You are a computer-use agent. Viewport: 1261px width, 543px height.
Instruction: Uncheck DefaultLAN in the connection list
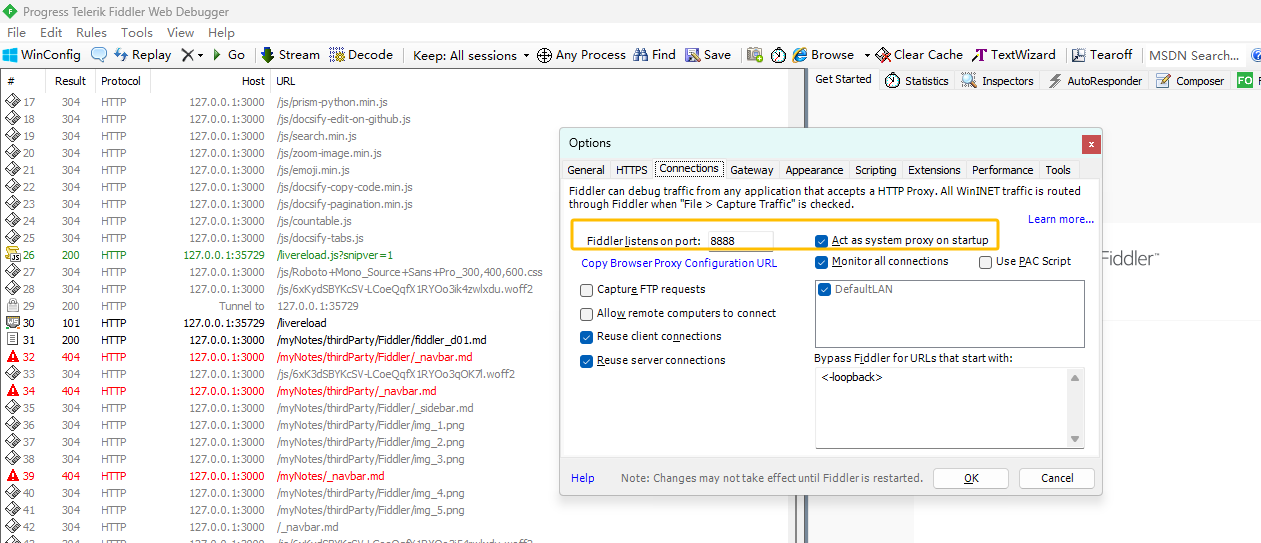pos(825,290)
